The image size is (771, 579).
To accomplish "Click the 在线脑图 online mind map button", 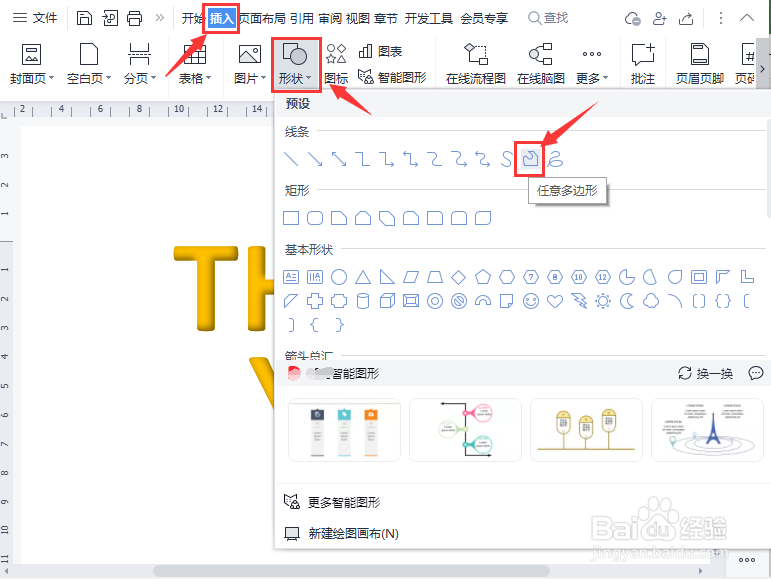I will pos(540,64).
